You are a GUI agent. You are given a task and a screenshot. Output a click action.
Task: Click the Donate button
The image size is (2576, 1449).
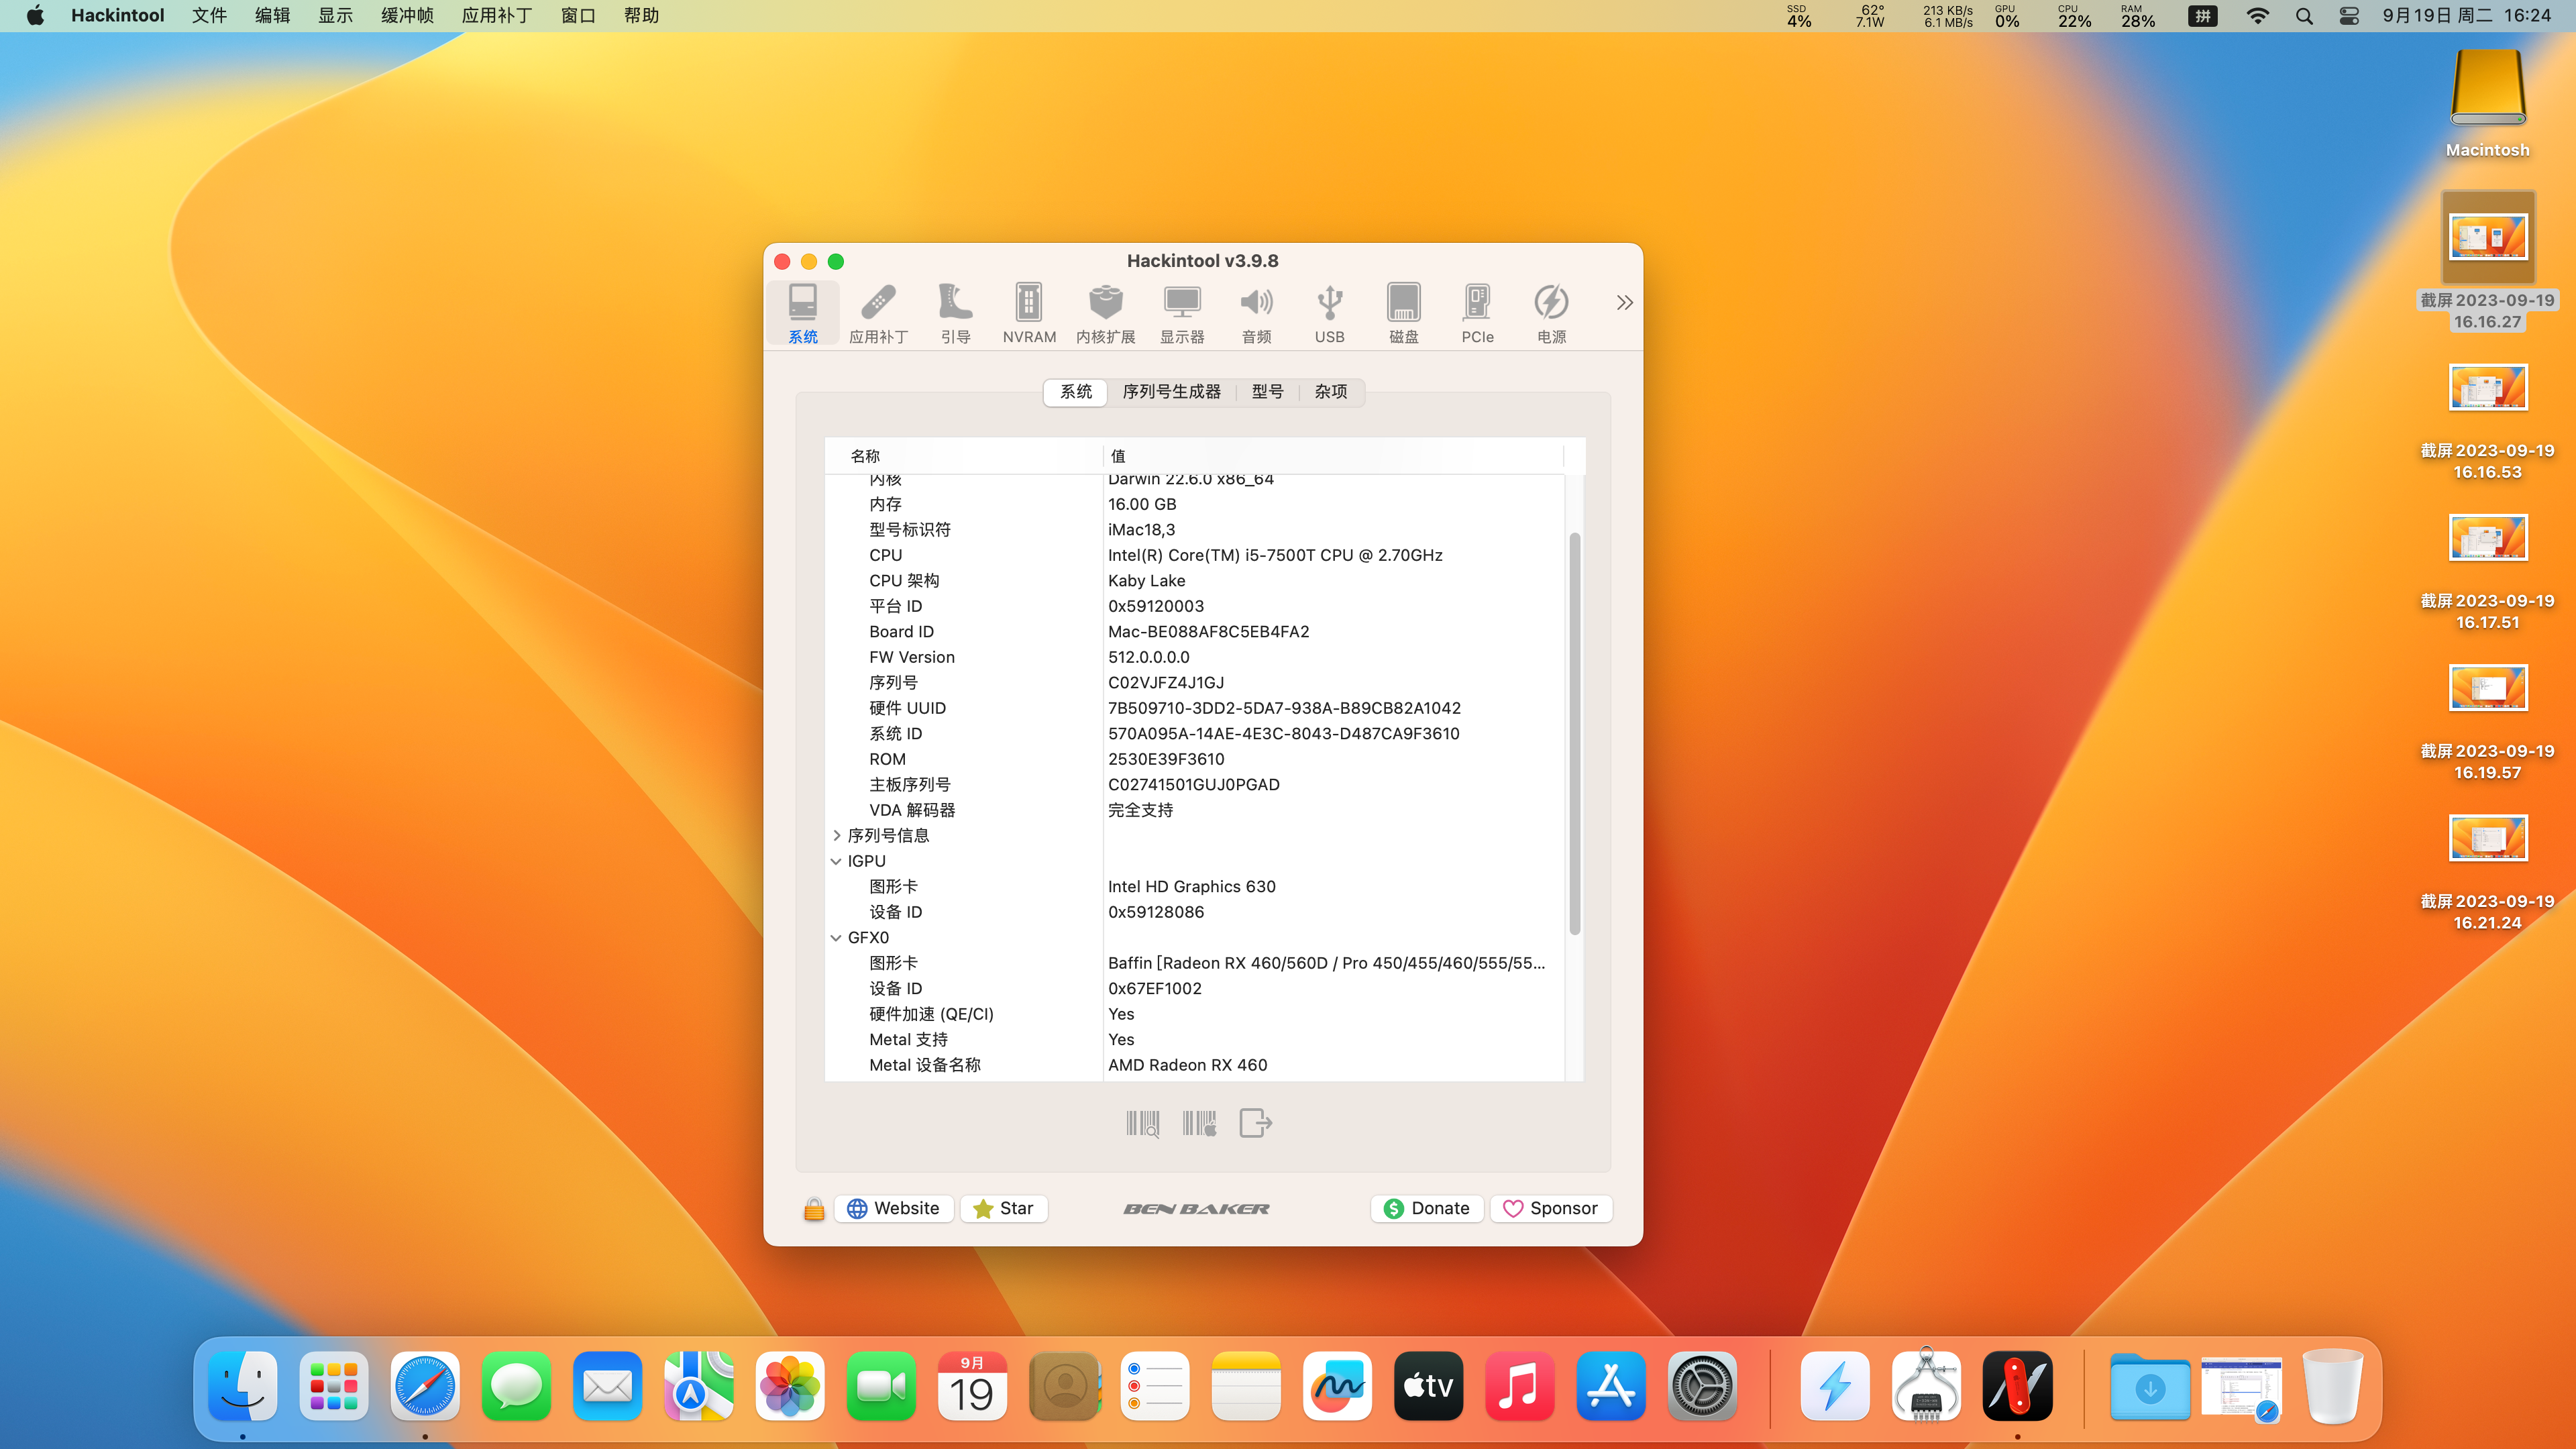tap(1426, 1208)
